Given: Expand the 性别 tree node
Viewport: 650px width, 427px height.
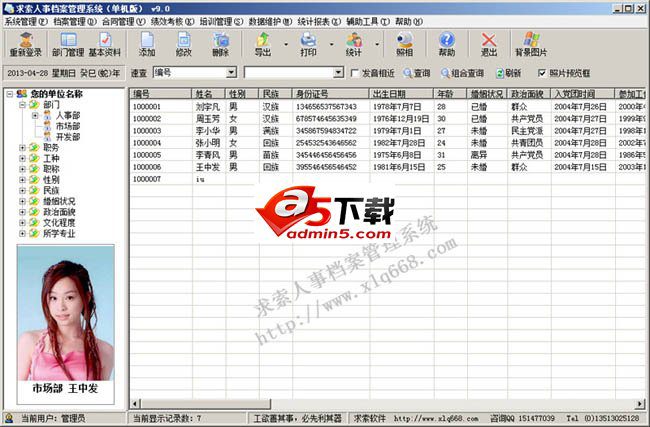Looking at the screenshot, I should 23,180.
